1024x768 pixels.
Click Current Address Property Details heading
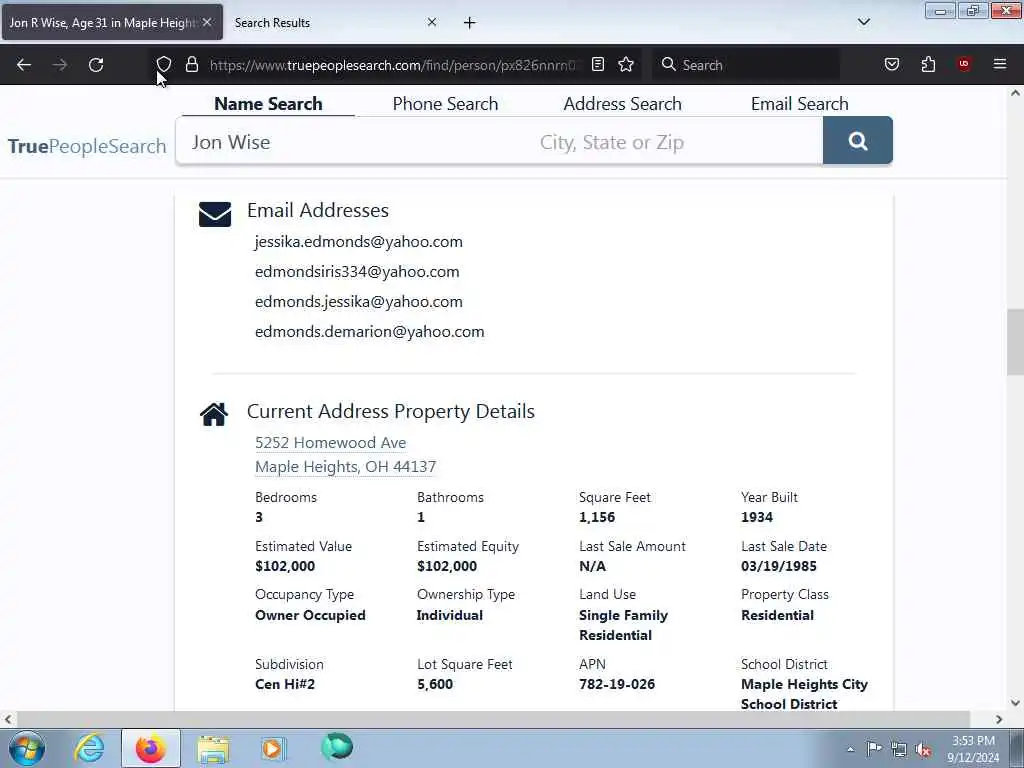coord(391,411)
